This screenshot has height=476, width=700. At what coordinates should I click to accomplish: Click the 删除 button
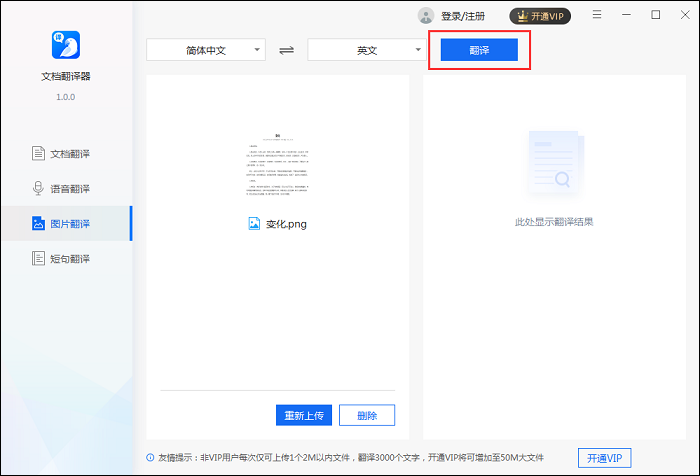[x=367, y=415]
